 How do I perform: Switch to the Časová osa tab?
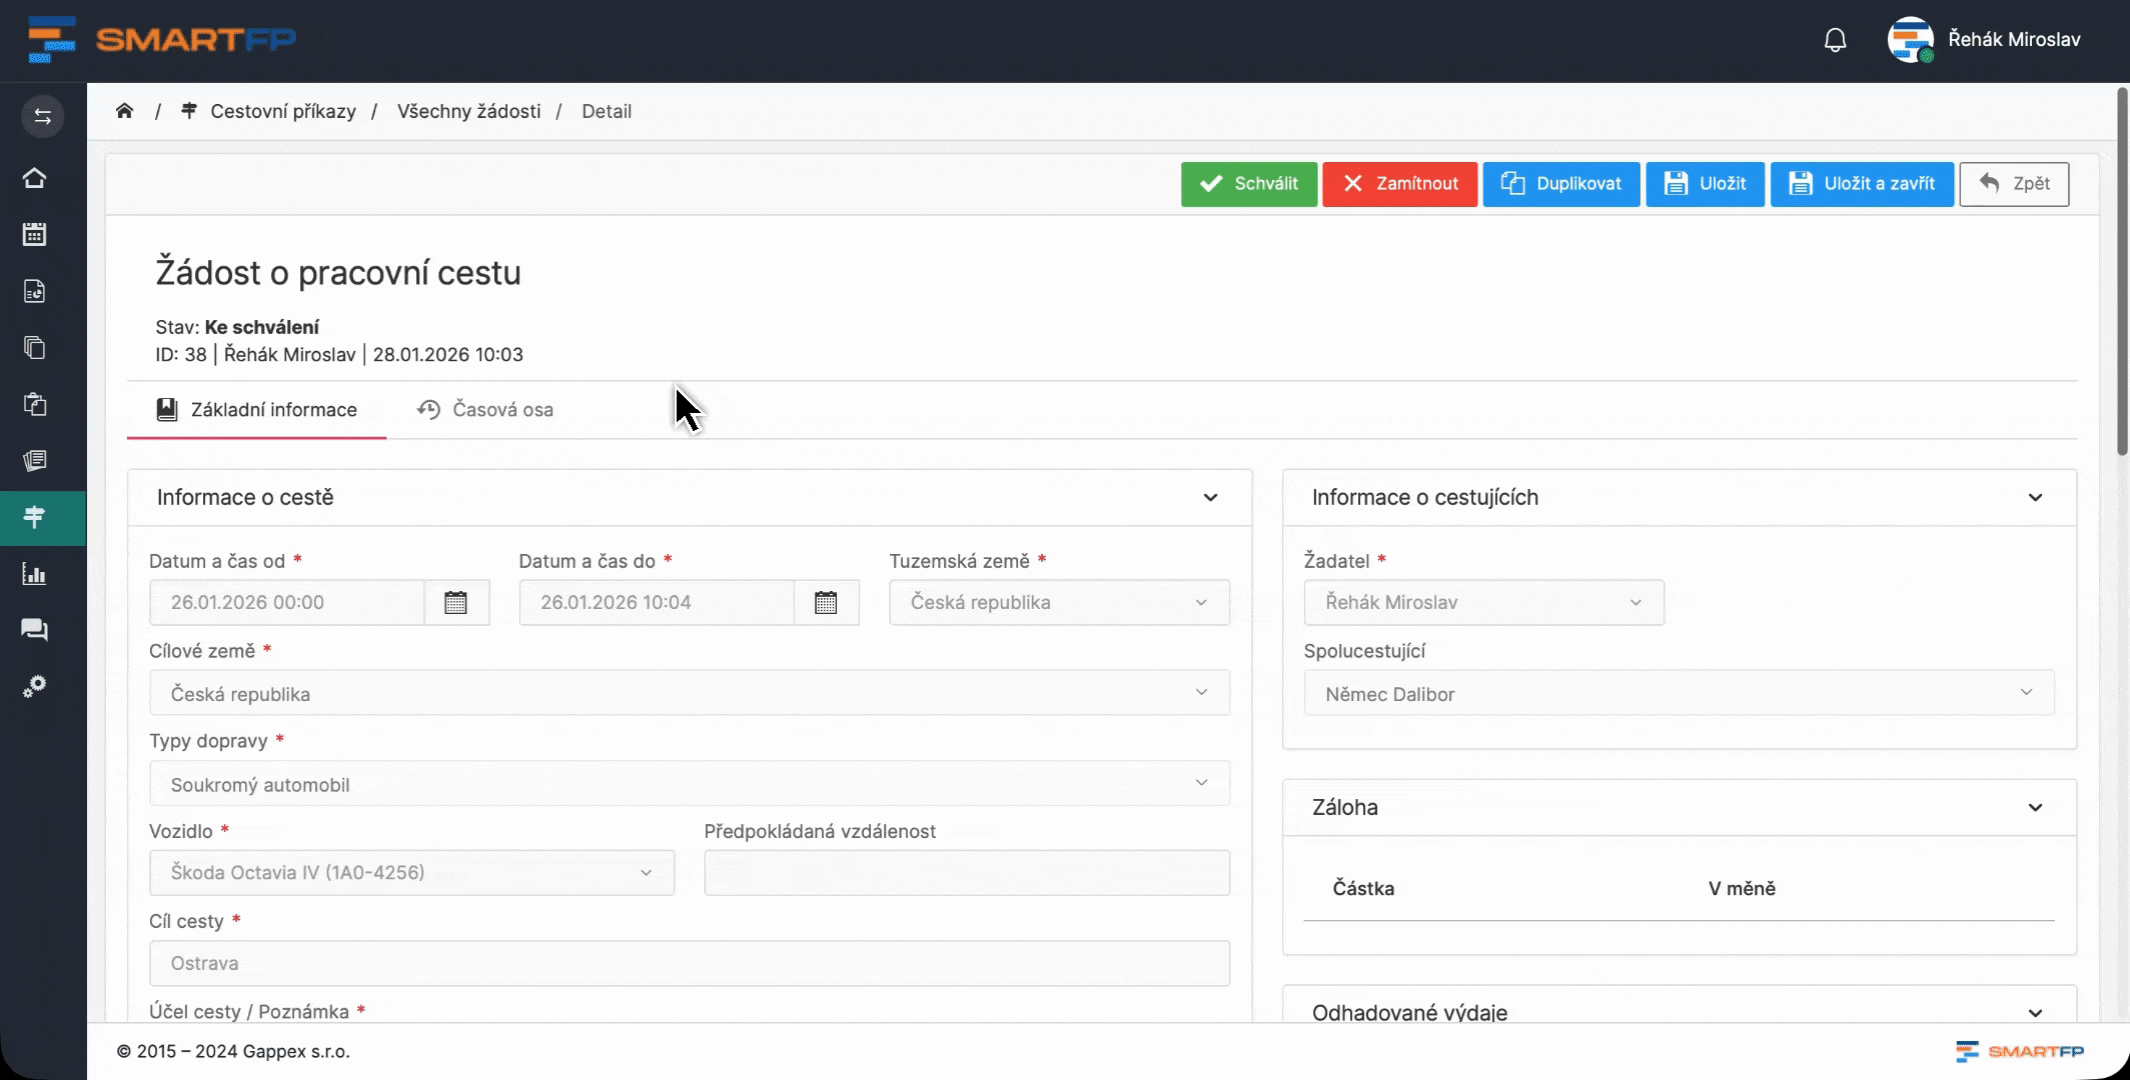[x=486, y=410]
